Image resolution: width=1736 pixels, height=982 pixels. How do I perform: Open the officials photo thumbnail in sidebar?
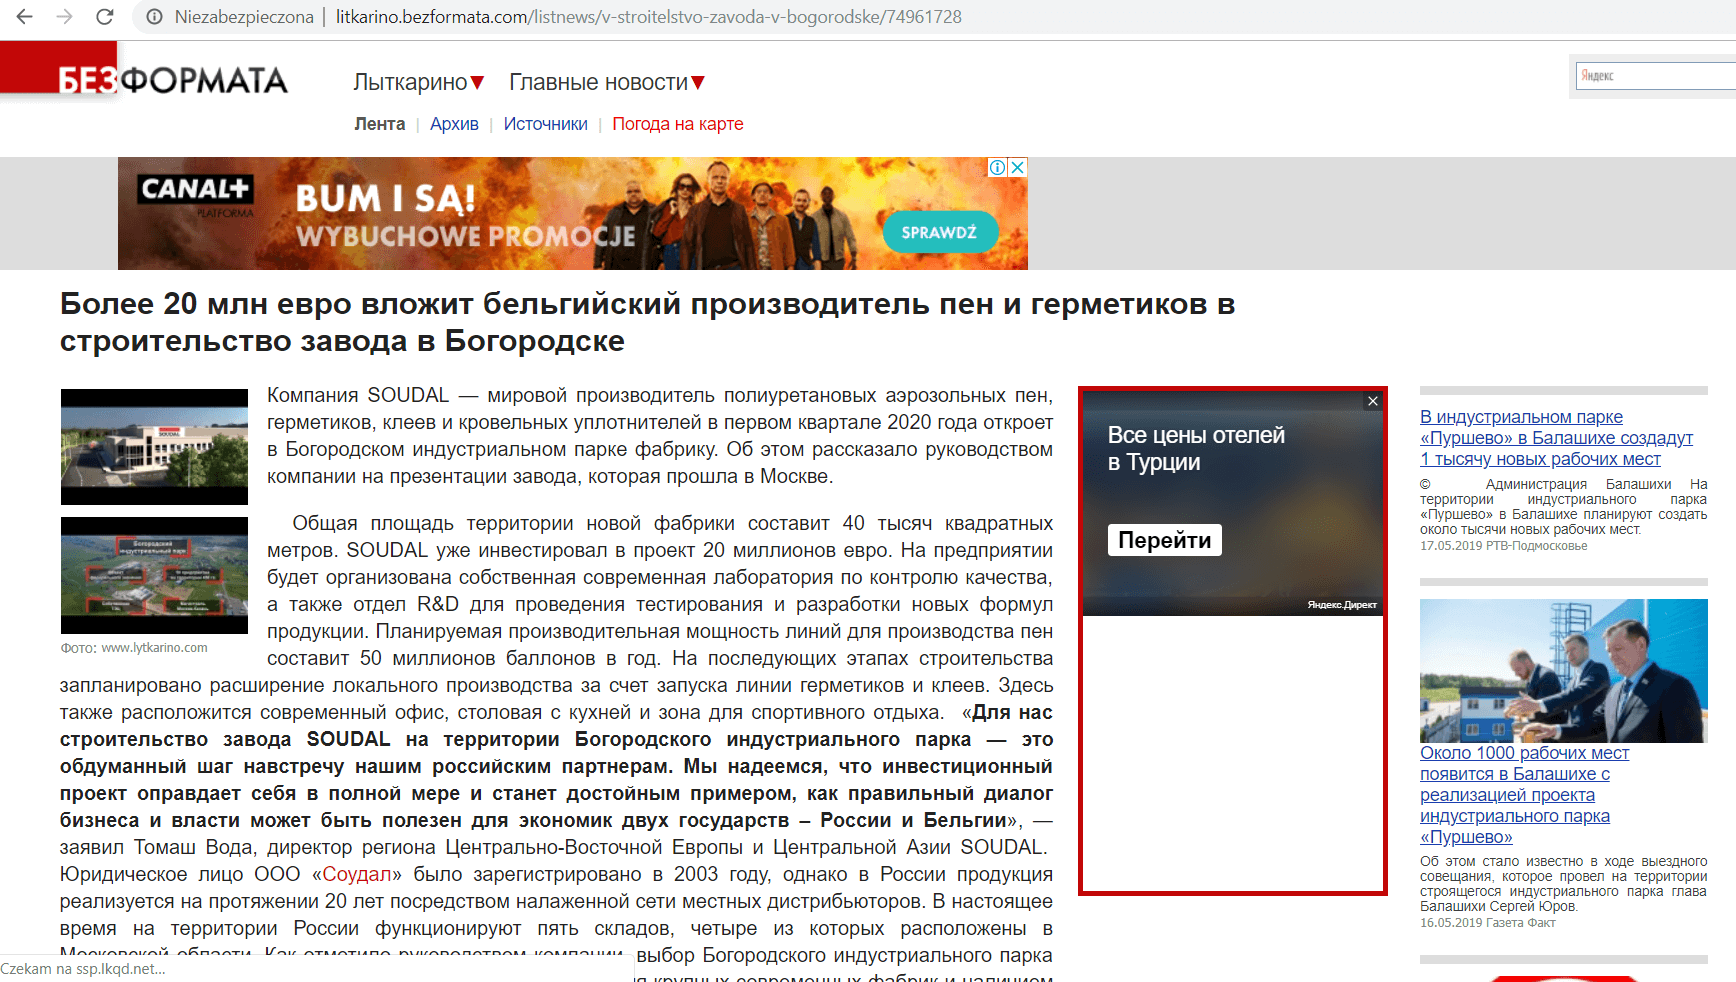[1564, 671]
